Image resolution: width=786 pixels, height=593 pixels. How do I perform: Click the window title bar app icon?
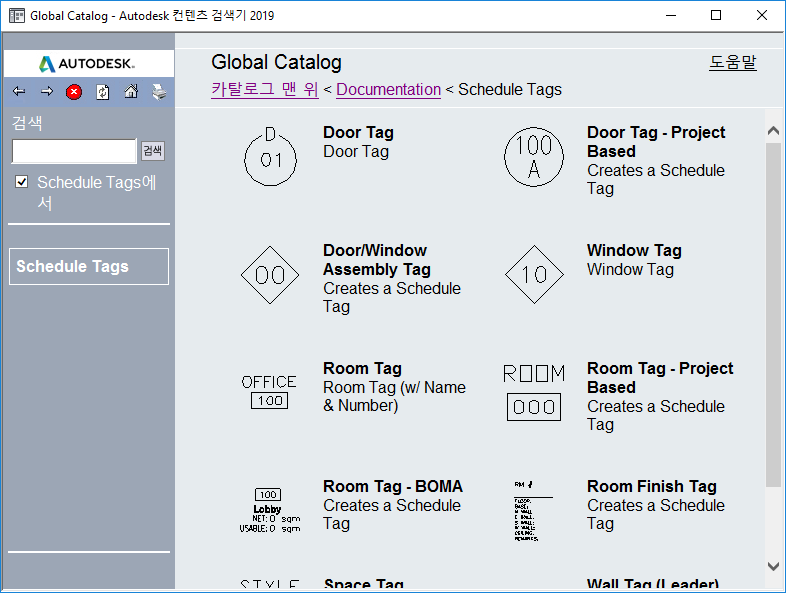pyautogui.click(x=17, y=16)
